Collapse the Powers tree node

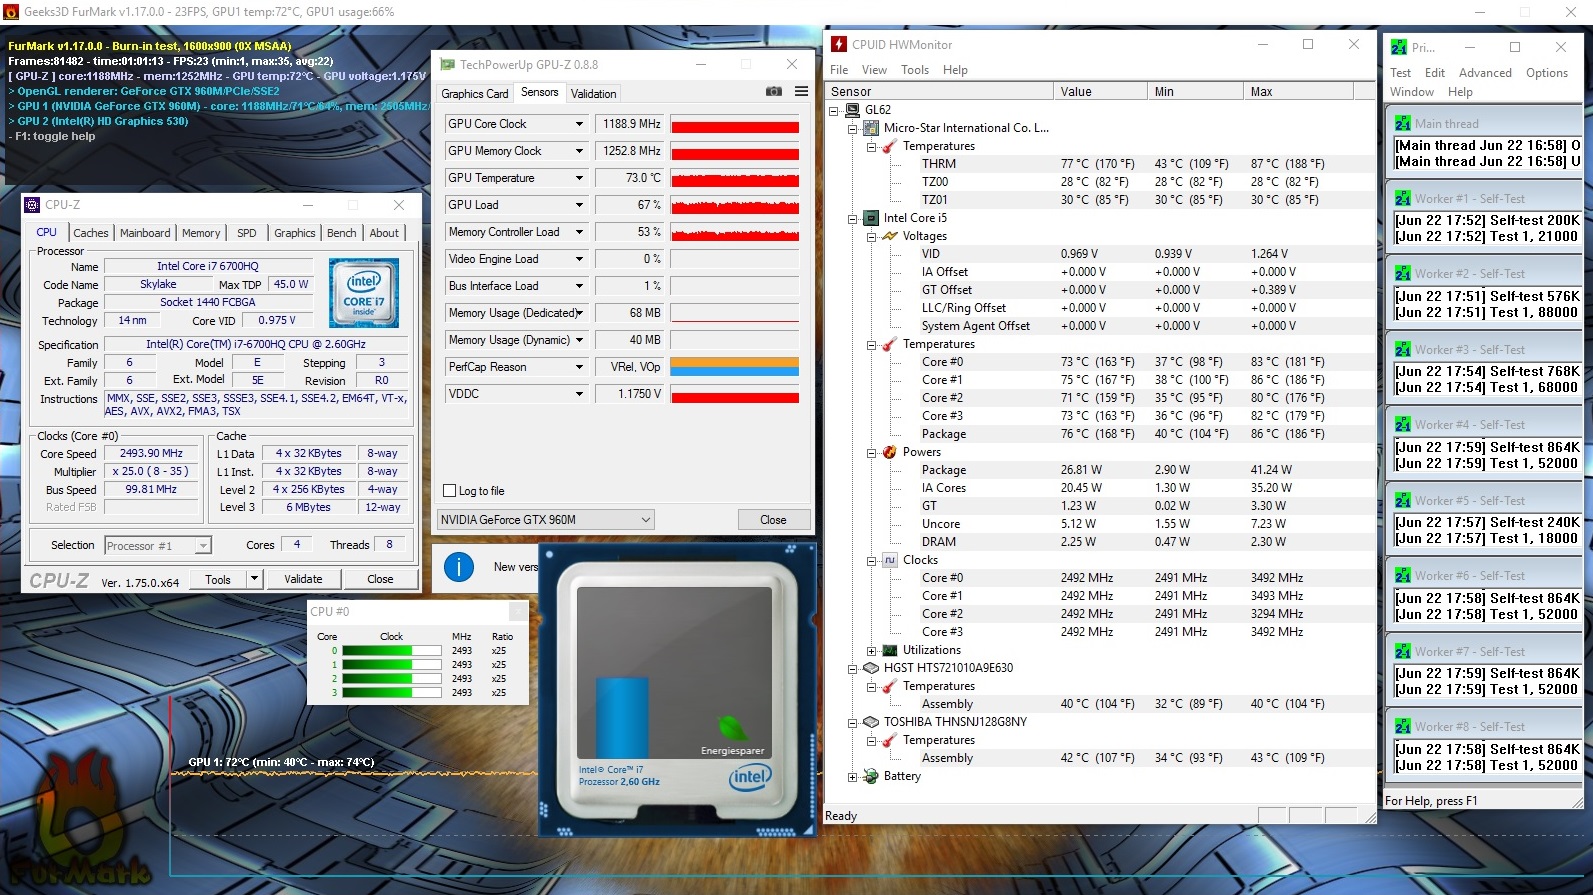click(x=871, y=452)
